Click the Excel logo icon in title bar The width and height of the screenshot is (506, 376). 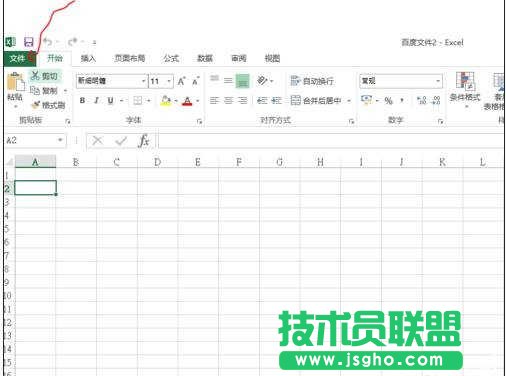(10, 42)
